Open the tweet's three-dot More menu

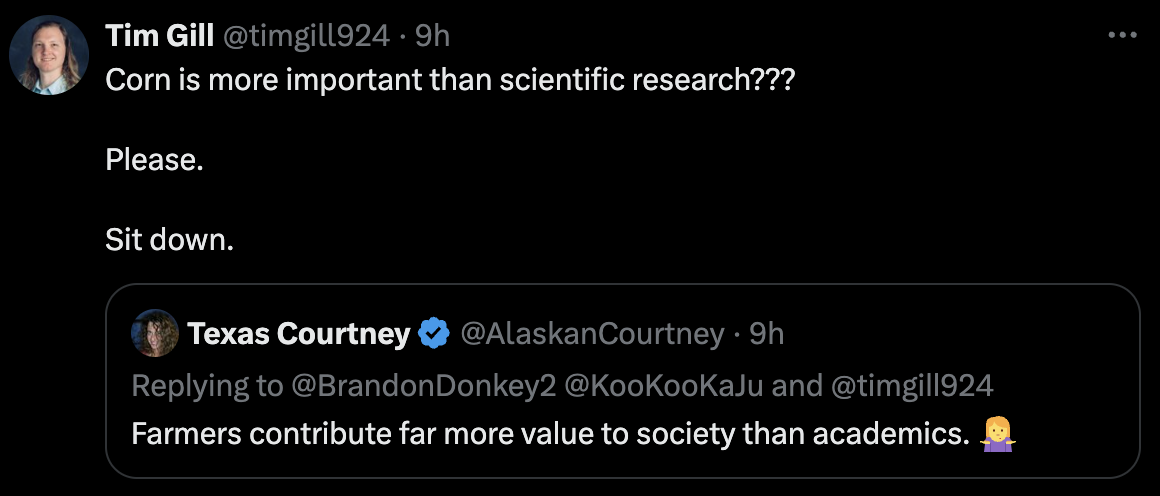(x=1123, y=36)
